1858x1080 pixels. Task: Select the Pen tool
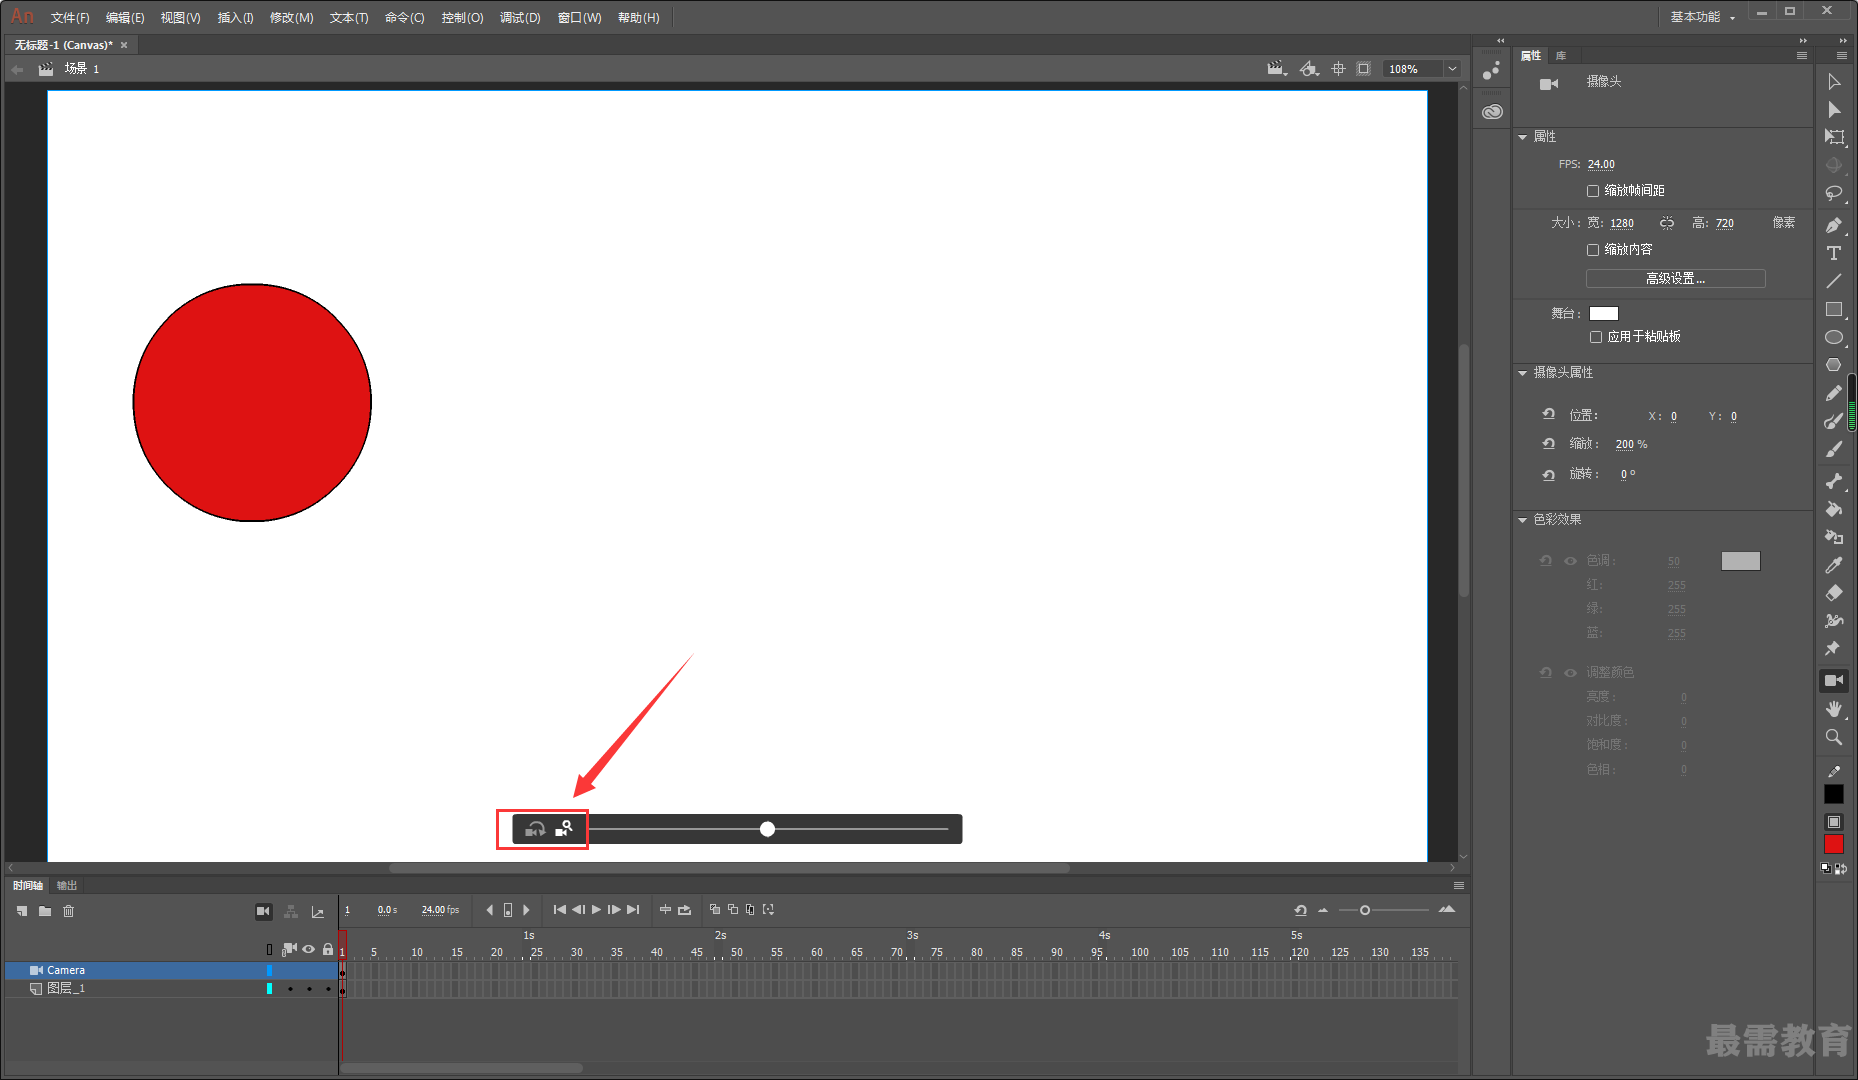[1833, 225]
